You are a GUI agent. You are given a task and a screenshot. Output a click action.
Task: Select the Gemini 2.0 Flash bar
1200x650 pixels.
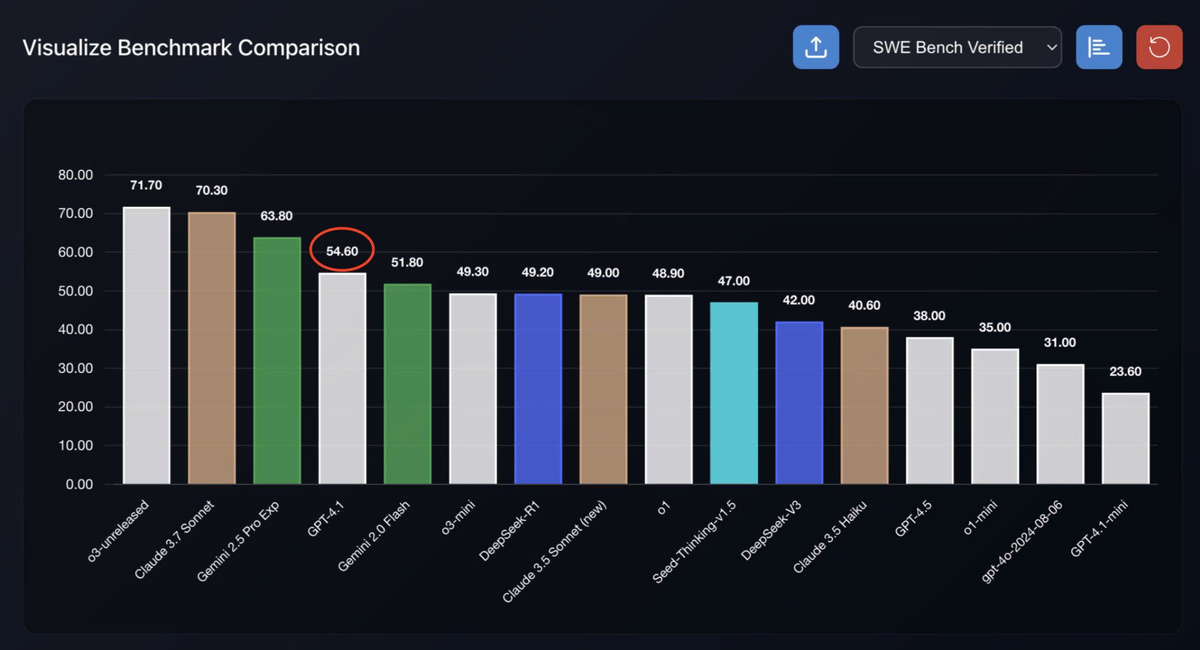(x=407, y=384)
